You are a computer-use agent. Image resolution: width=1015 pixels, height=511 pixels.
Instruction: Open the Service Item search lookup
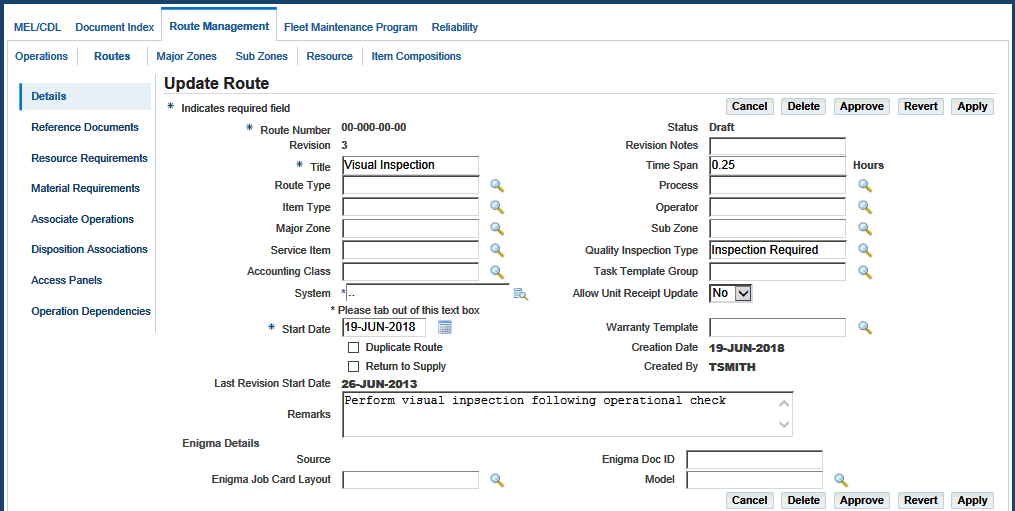click(496, 251)
